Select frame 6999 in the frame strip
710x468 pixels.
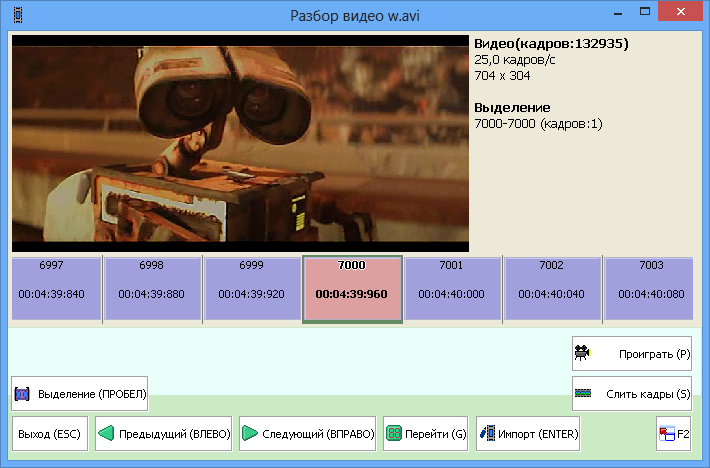point(253,289)
